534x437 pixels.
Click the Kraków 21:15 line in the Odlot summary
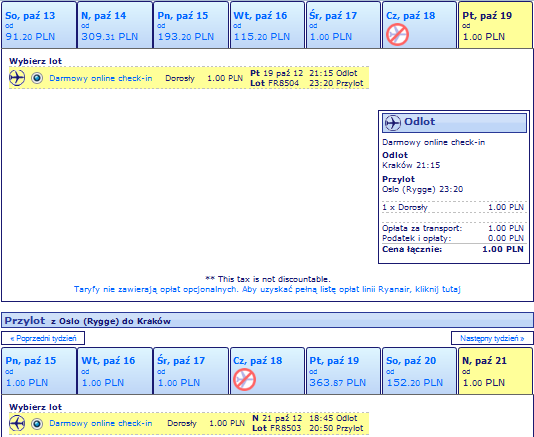click(411, 165)
